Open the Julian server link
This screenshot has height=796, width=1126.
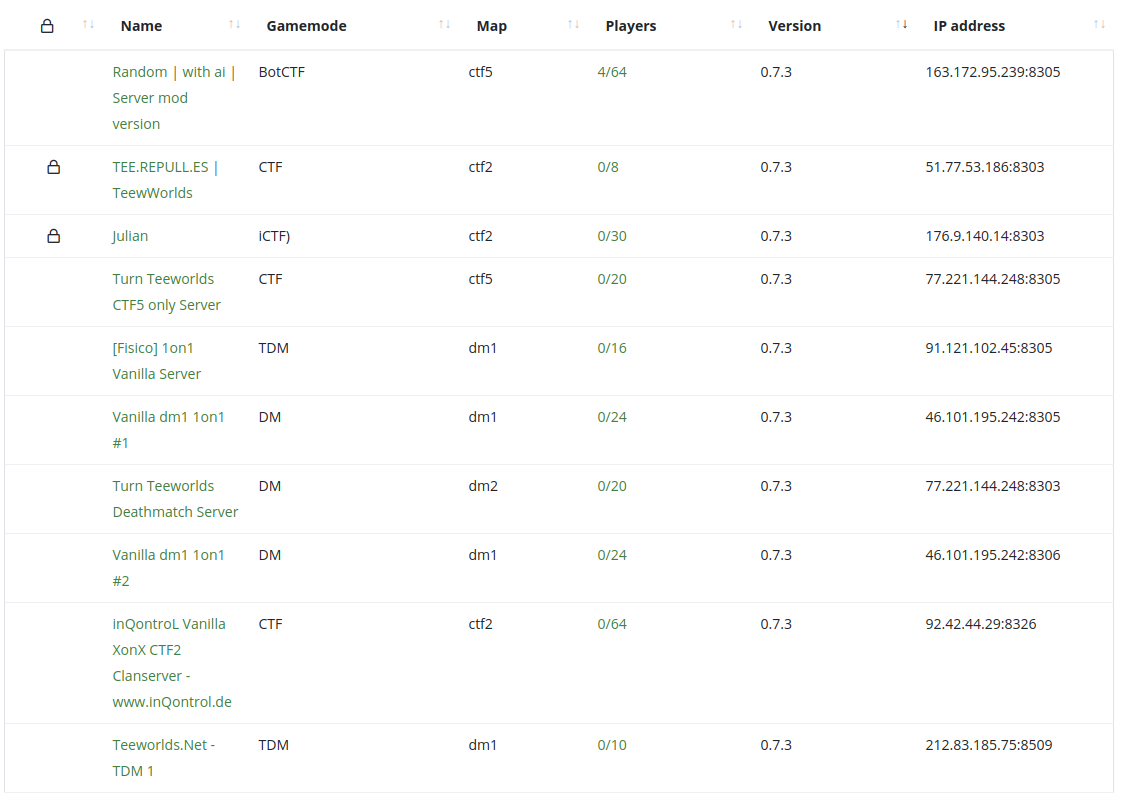tap(130, 236)
